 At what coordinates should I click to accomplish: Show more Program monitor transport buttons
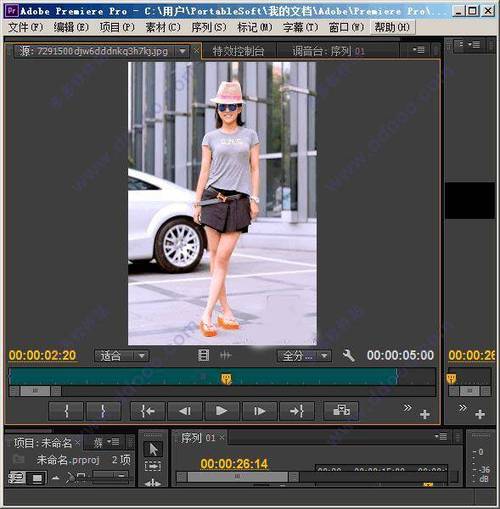[x=463, y=408]
